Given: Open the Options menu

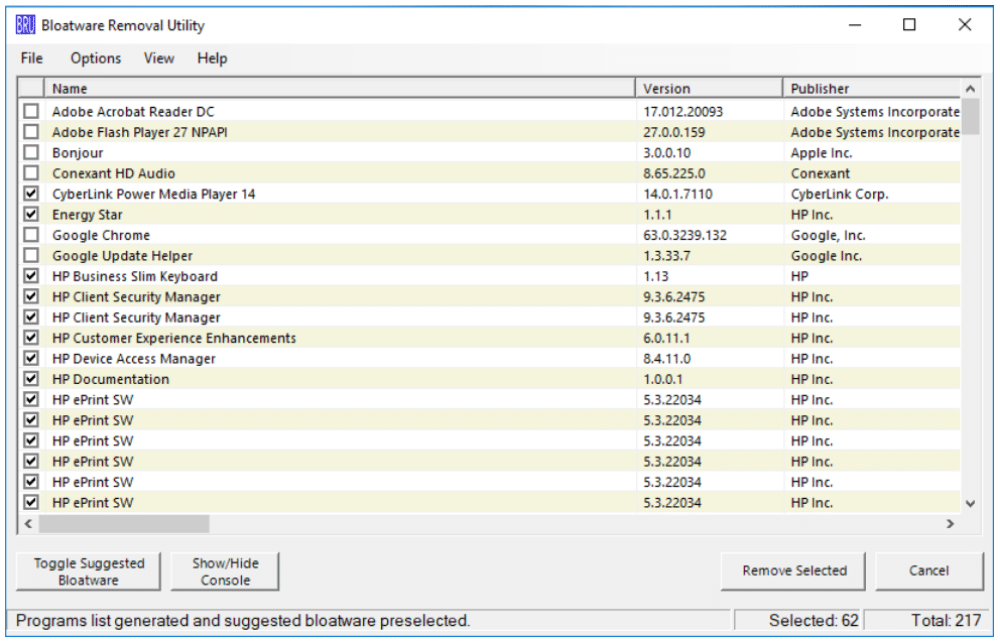Looking at the screenshot, I should pyautogui.click(x=96, y=58).
